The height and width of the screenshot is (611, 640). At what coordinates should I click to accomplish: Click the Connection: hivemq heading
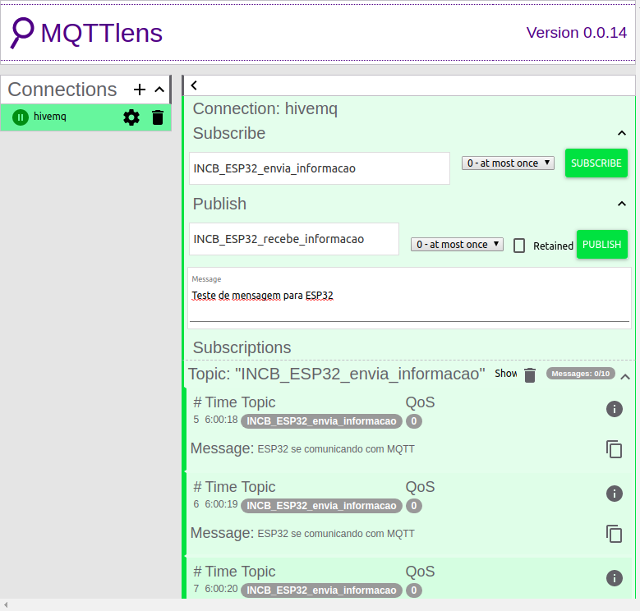[265, 109]
